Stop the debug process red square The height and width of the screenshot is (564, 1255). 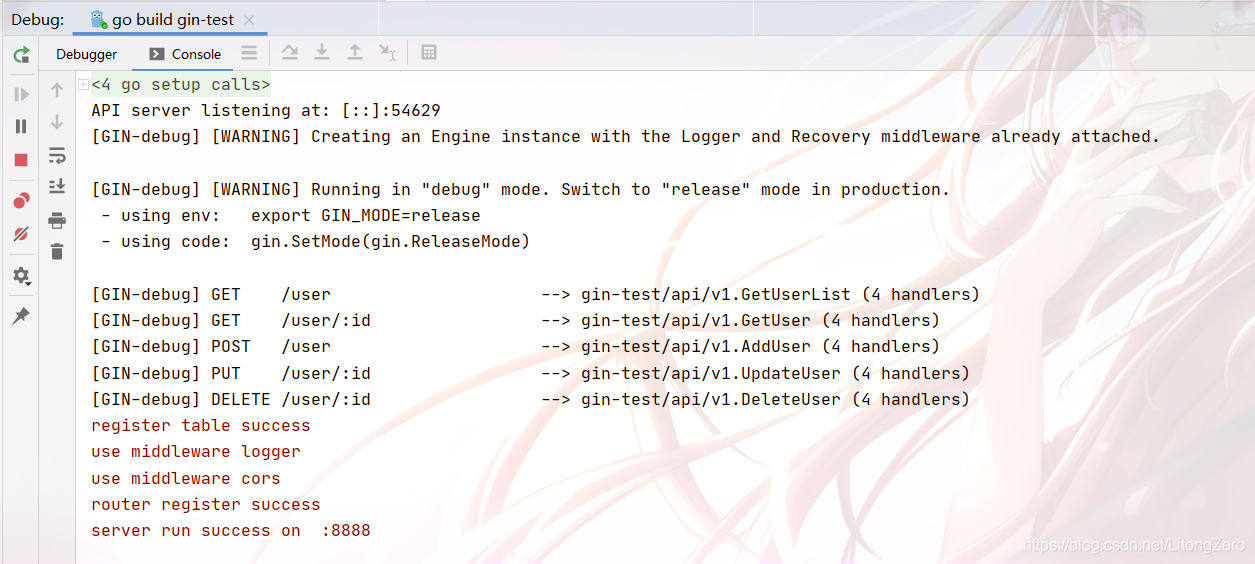pos(21,160)
